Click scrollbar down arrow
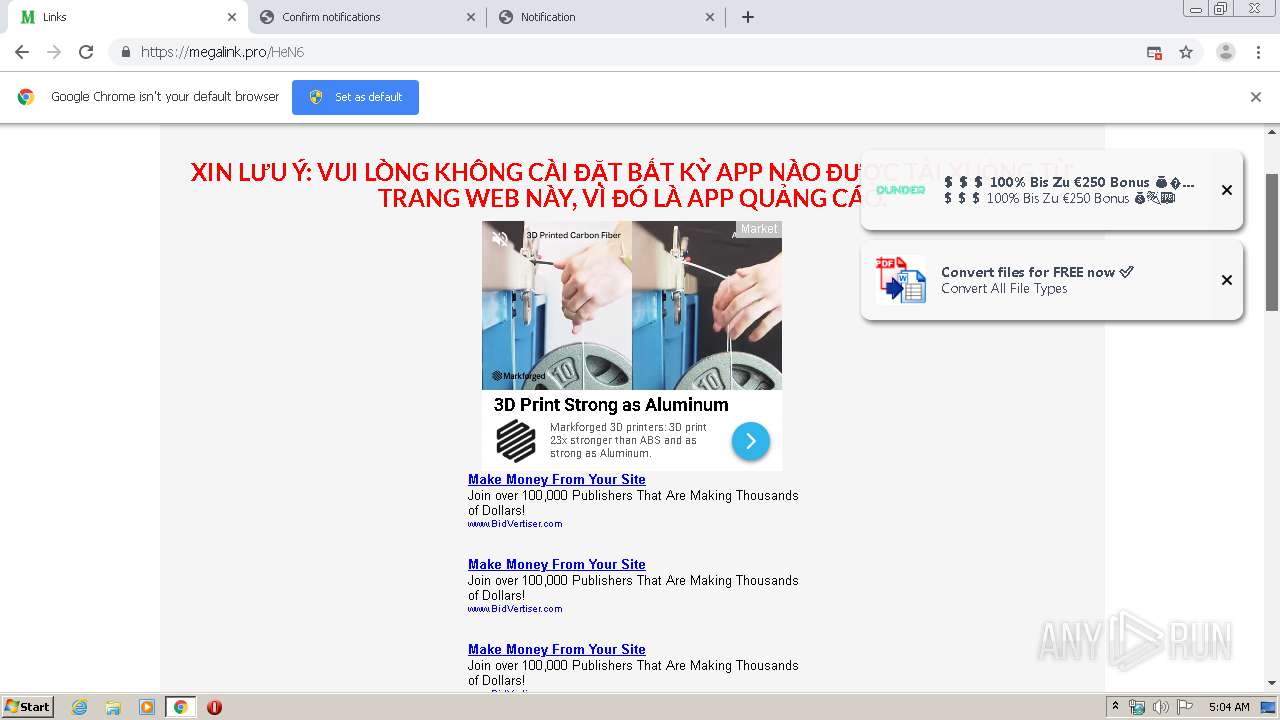1280x720 pixels. tap(1272, 683)
